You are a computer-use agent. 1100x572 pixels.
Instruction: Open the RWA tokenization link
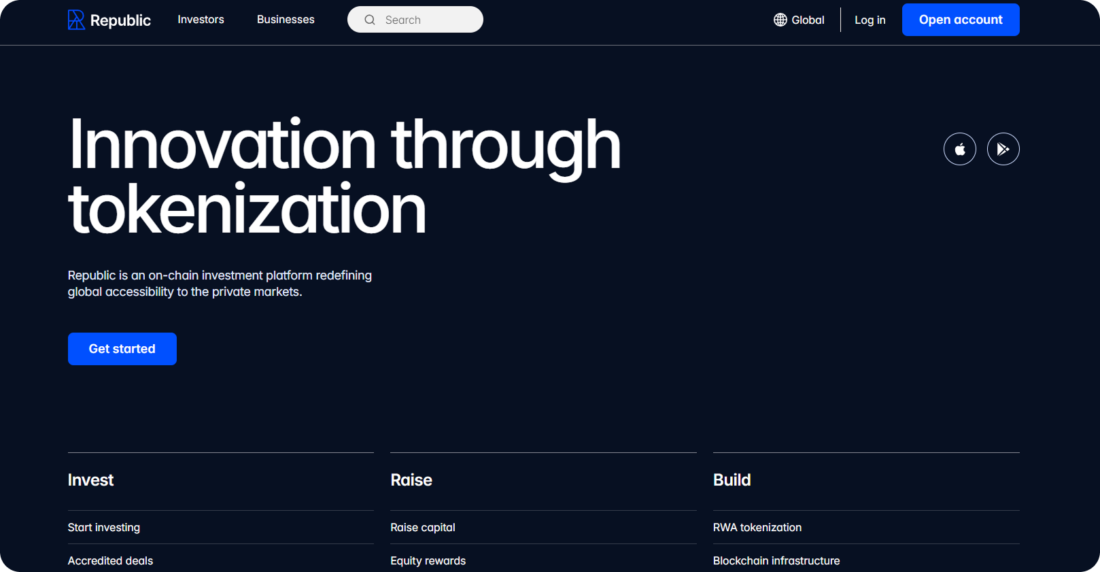click(757, 527)
